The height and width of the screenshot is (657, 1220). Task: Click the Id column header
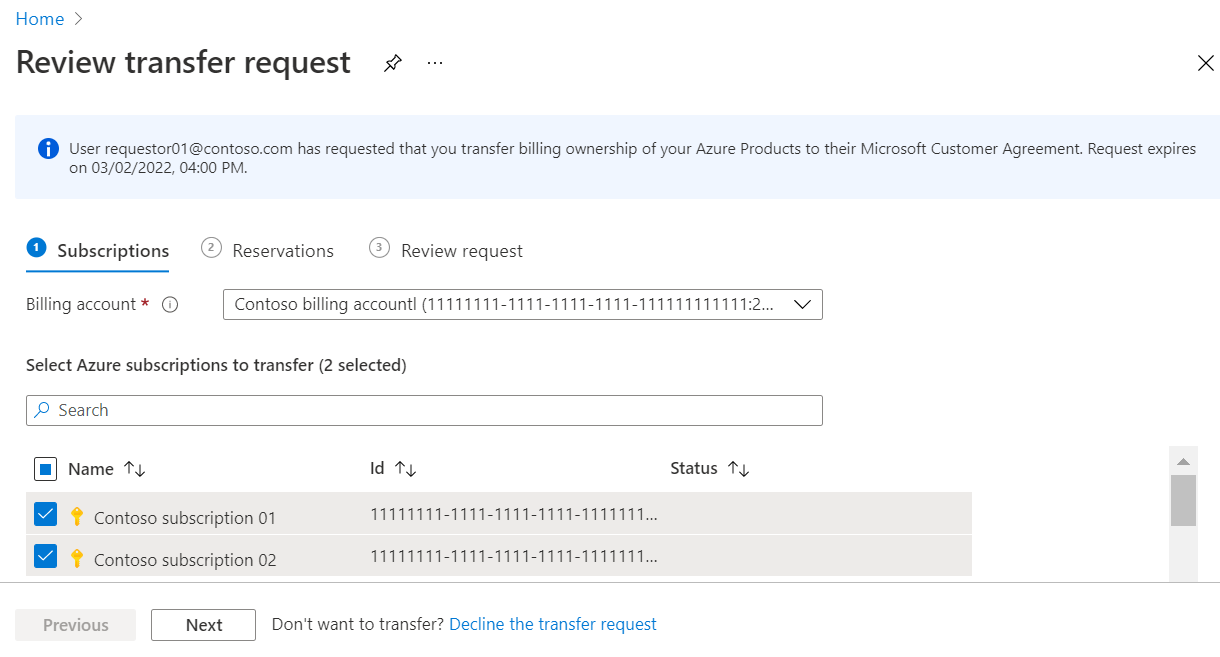[377, 468]
